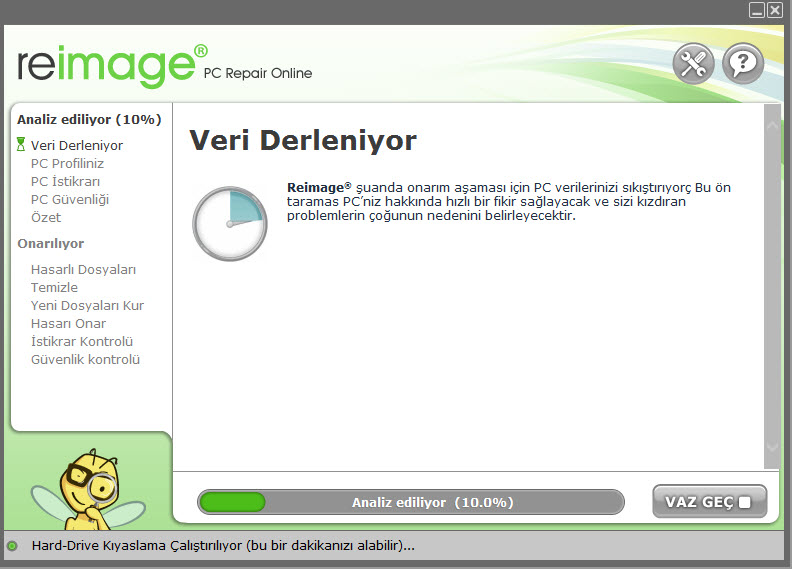Click the hourglass icon beside Veri Derleniyor
This screenshot has height=569, width=792.
tap(21, 144)
